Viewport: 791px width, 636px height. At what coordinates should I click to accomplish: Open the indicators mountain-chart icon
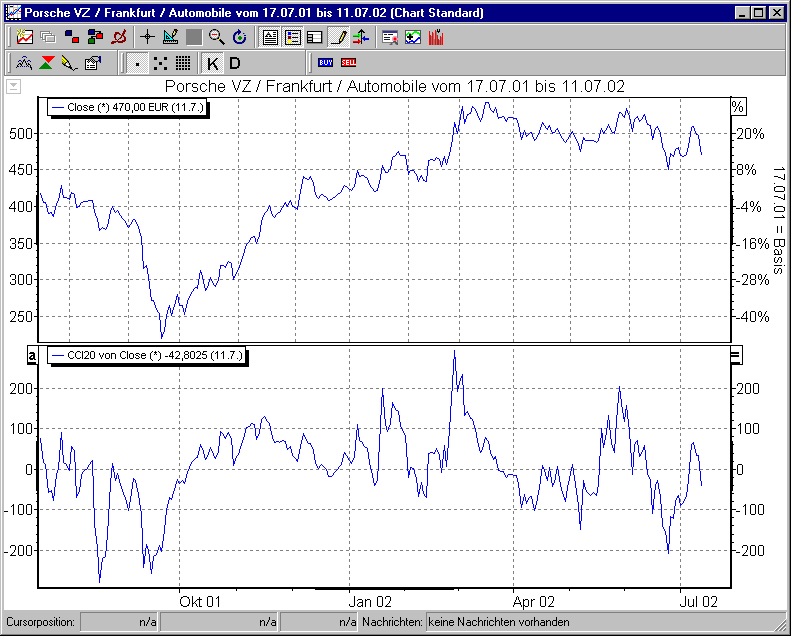[25, 63]
